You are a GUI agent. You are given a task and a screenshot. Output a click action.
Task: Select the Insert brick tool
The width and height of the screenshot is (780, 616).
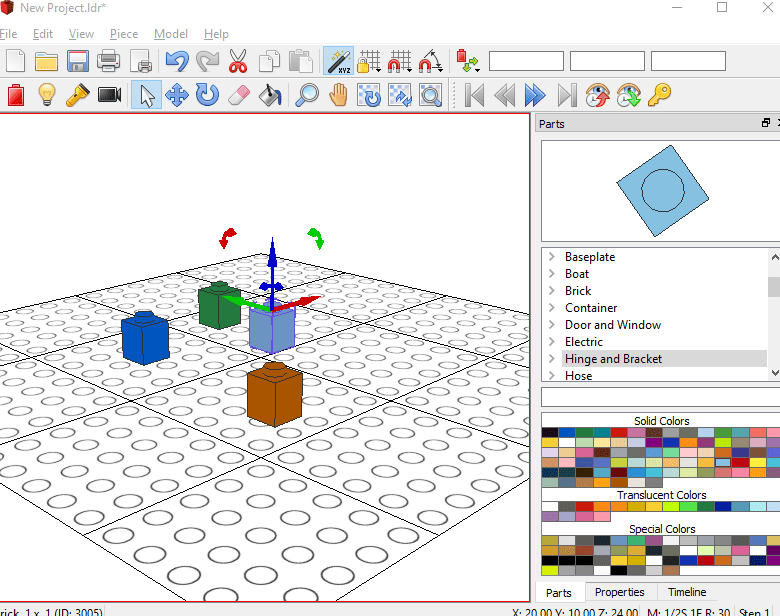pyautogui.click(x=15, y=95)
